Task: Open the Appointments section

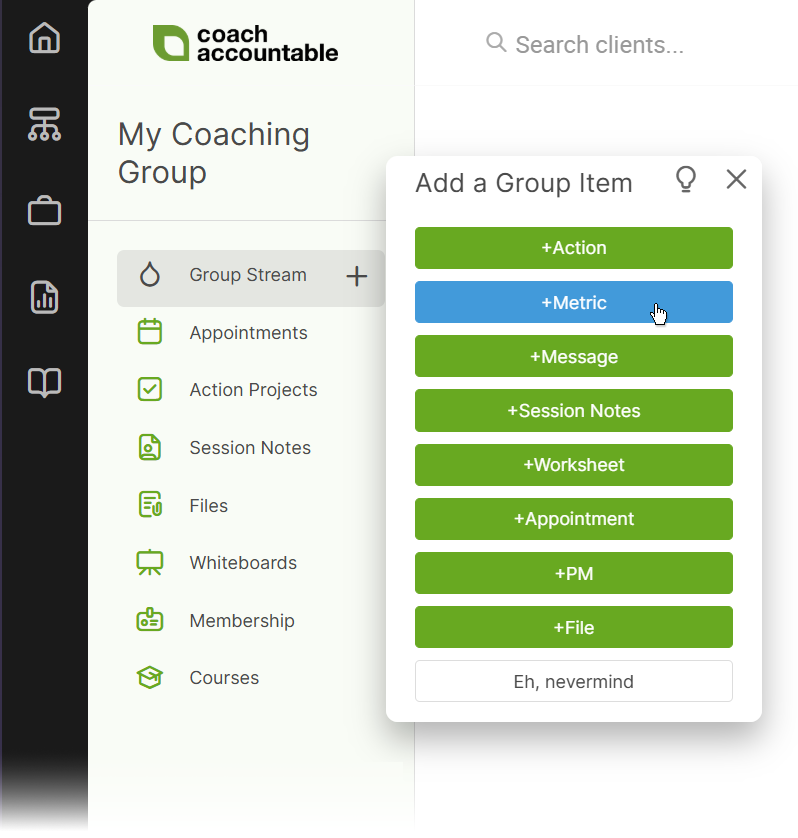Action: point(249,333)
